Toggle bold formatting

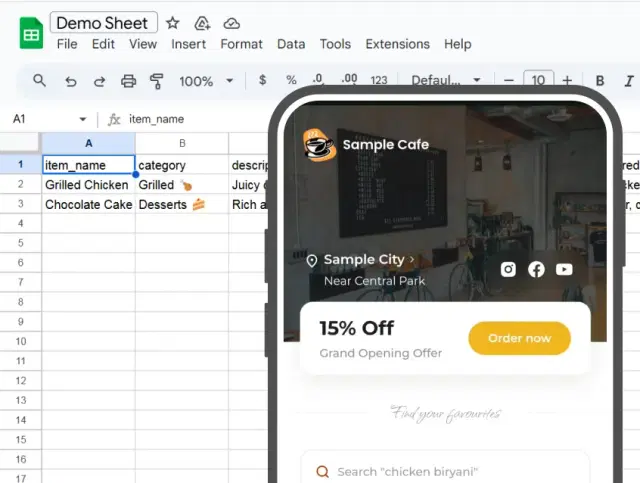[x=600, y=81]
